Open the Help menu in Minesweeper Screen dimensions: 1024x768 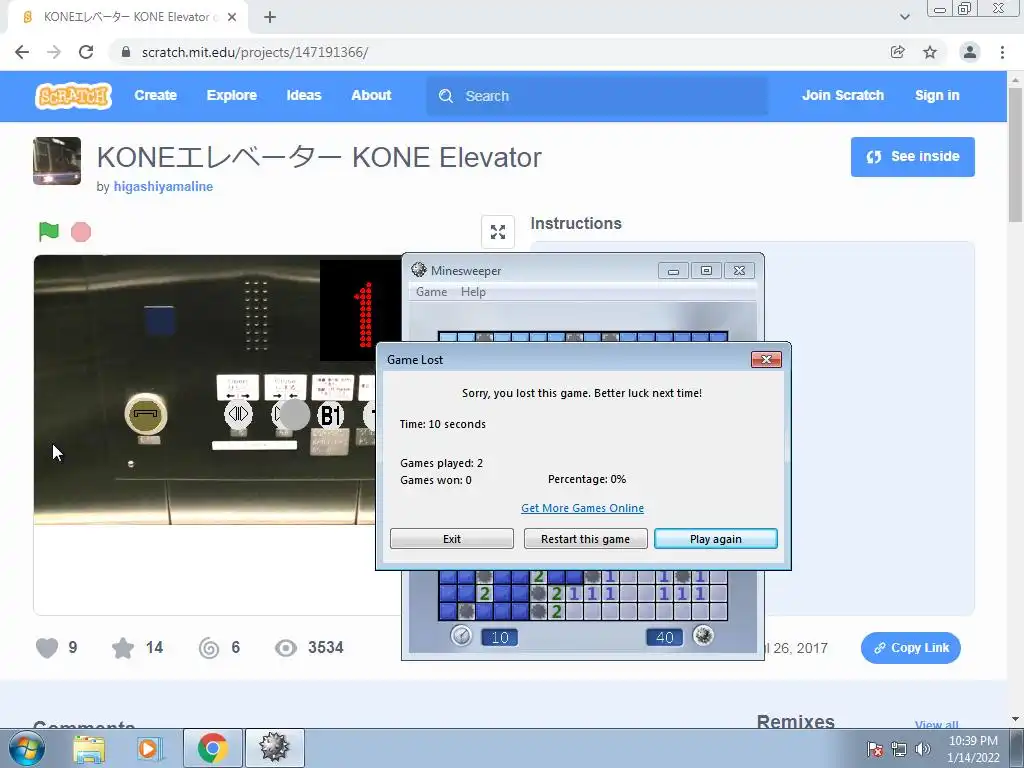pos(473,292)
